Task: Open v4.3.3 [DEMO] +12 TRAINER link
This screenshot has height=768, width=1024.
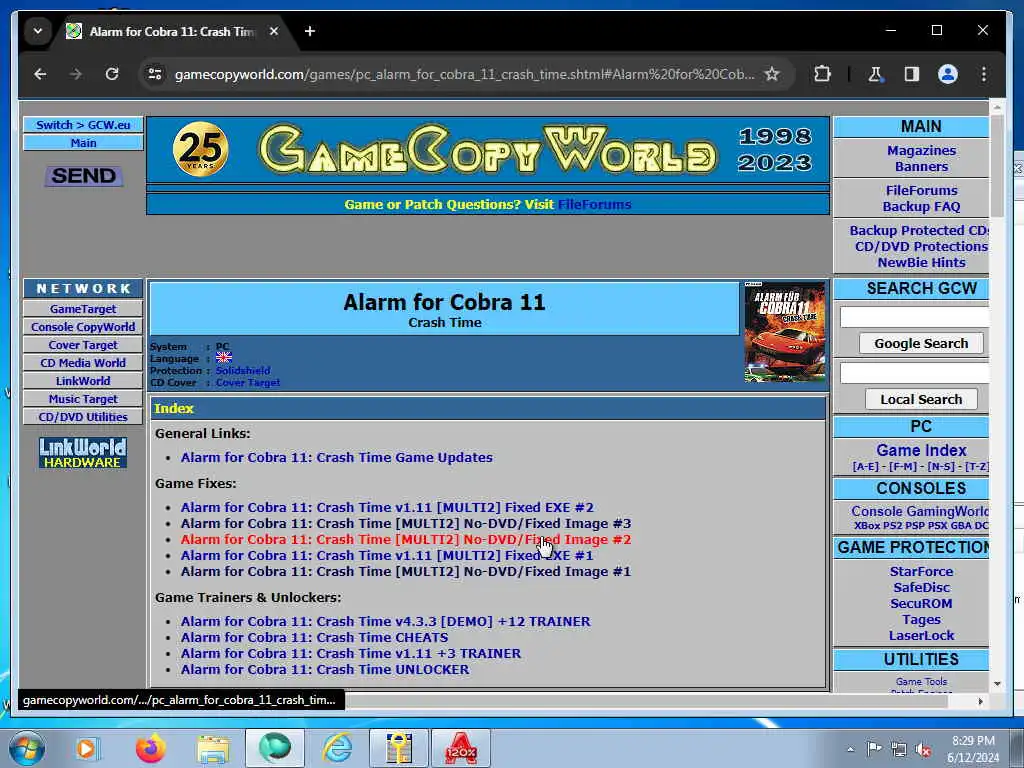Action: pos(385,622)
